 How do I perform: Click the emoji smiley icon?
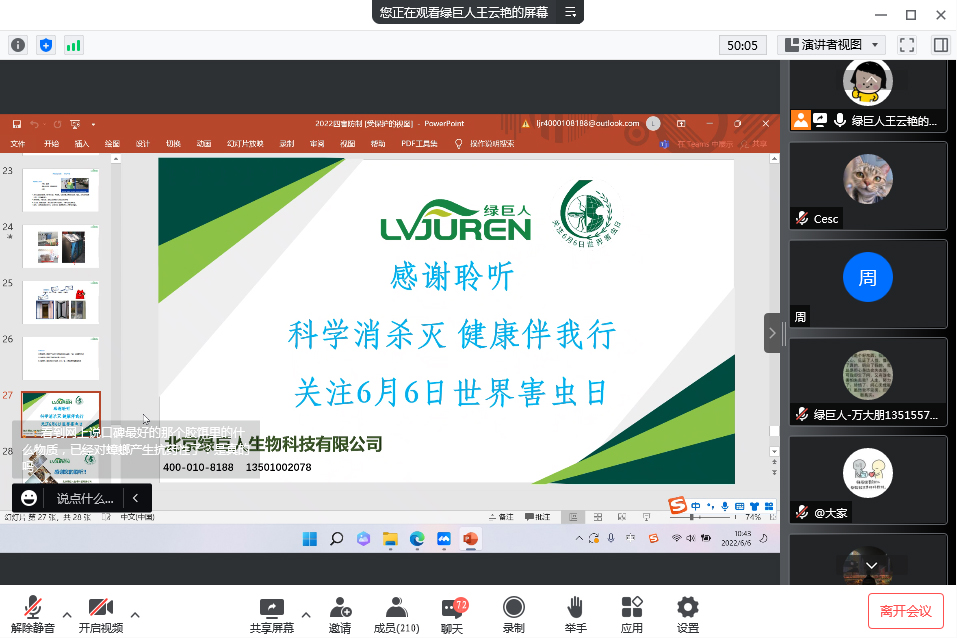point(29,497)
